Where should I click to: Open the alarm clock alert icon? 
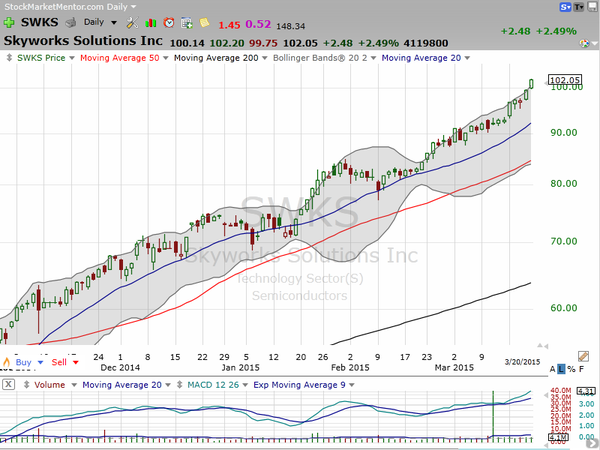pyautogui.click(x=169, y=23)
